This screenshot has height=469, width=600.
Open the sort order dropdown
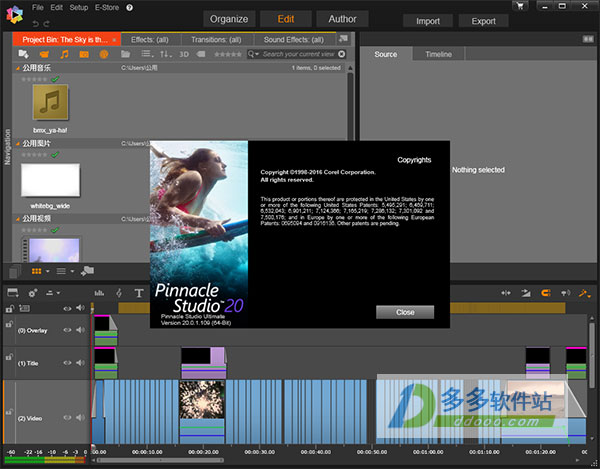coord(166,54)
